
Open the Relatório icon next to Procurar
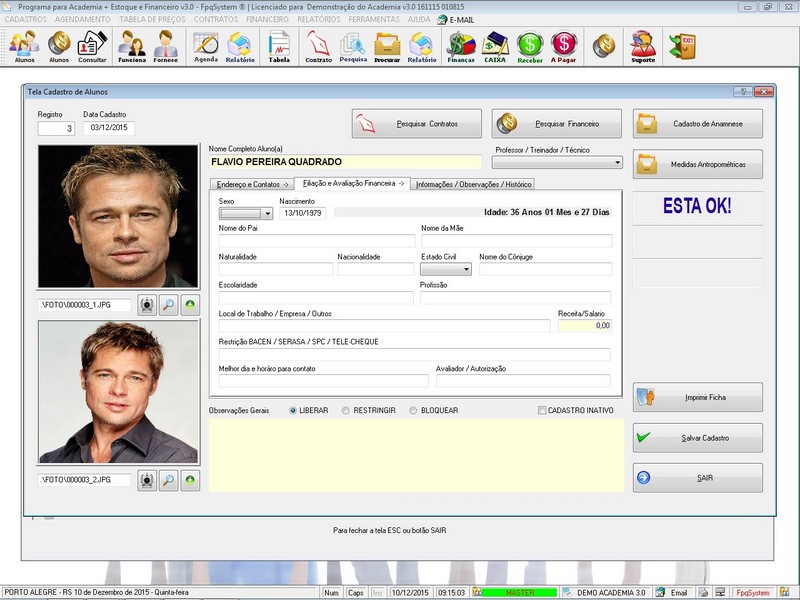pos(421,46)
